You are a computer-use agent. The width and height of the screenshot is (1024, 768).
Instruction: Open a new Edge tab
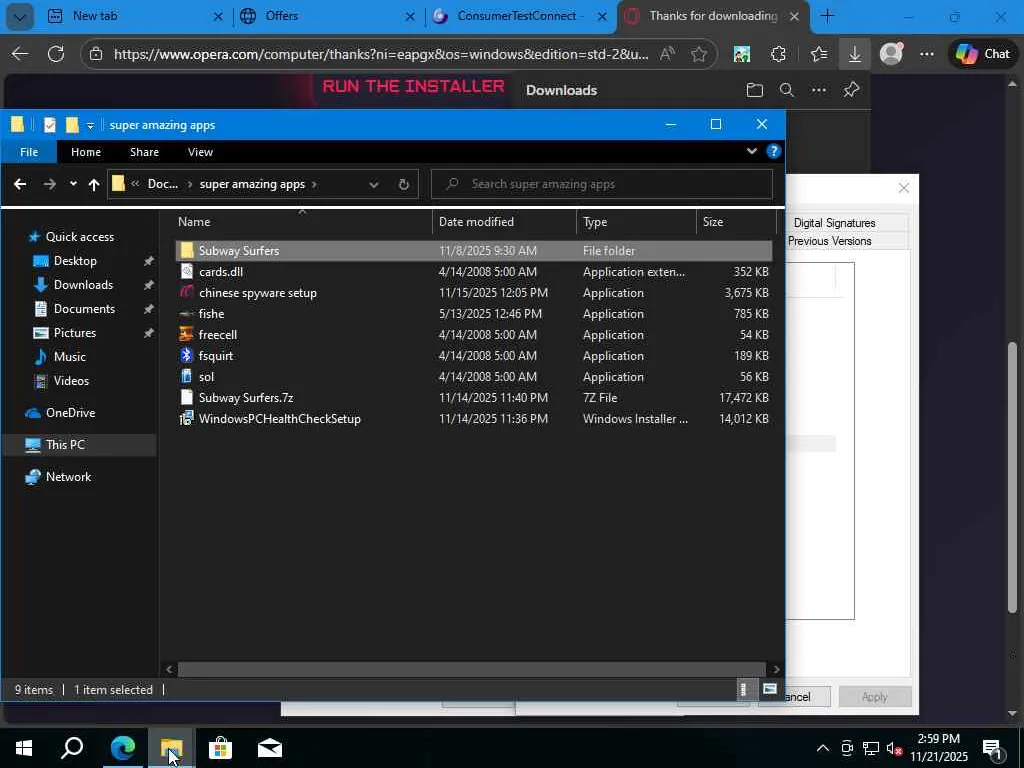point(827,16)
